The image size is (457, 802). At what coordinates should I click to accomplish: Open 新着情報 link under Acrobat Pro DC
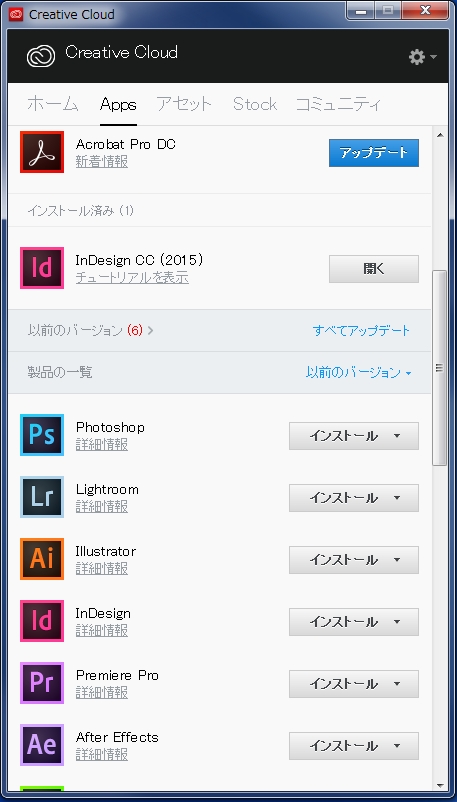[x=102, y=162]
